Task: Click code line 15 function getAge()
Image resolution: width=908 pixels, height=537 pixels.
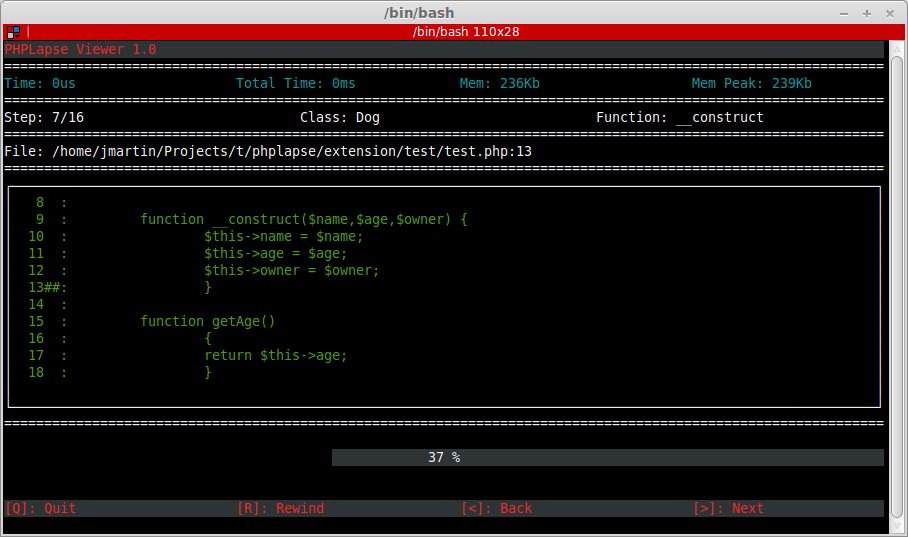Action: tap(208, 322)
